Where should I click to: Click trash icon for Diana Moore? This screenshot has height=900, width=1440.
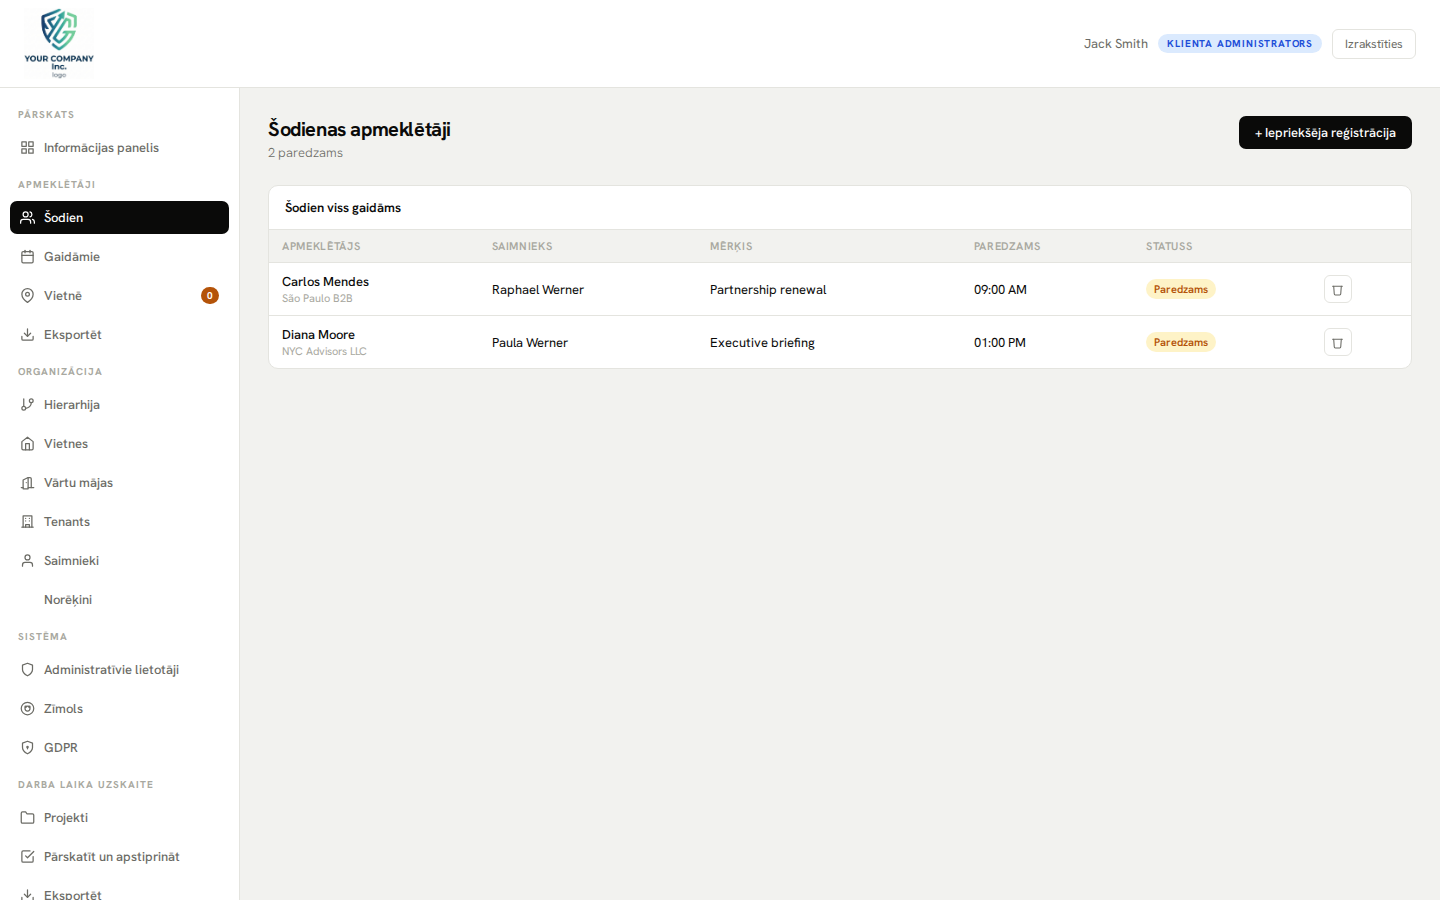point(1337,342)
